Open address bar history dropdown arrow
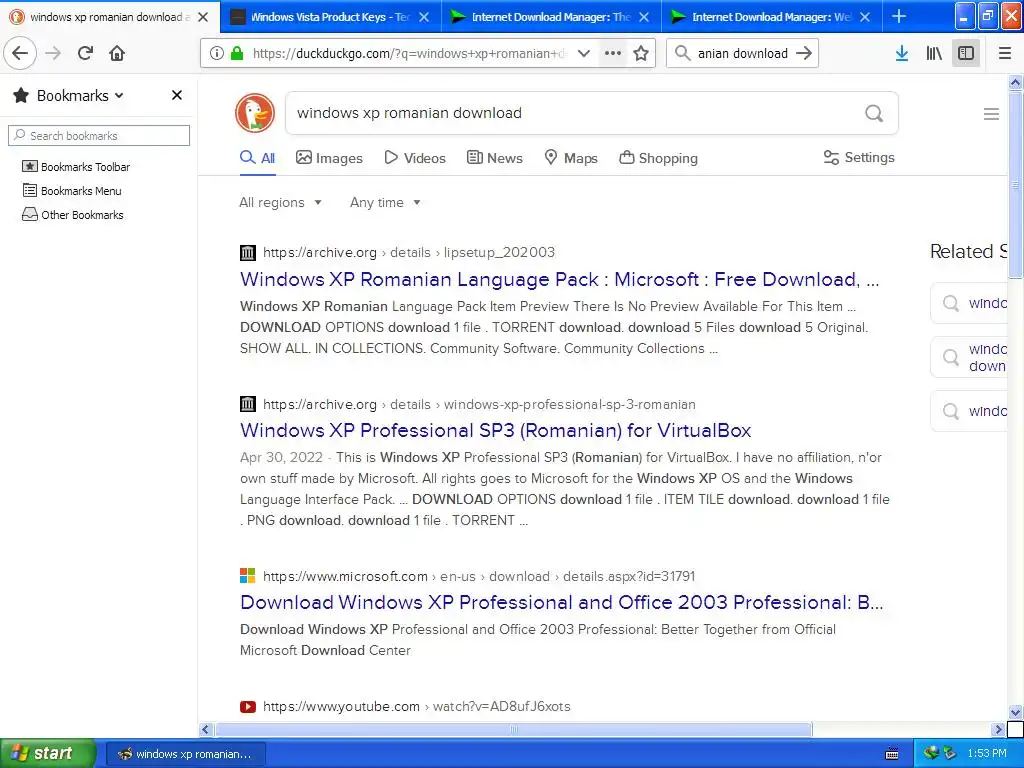This screenshot has width=1024, height=768. [x=584, y=54]
